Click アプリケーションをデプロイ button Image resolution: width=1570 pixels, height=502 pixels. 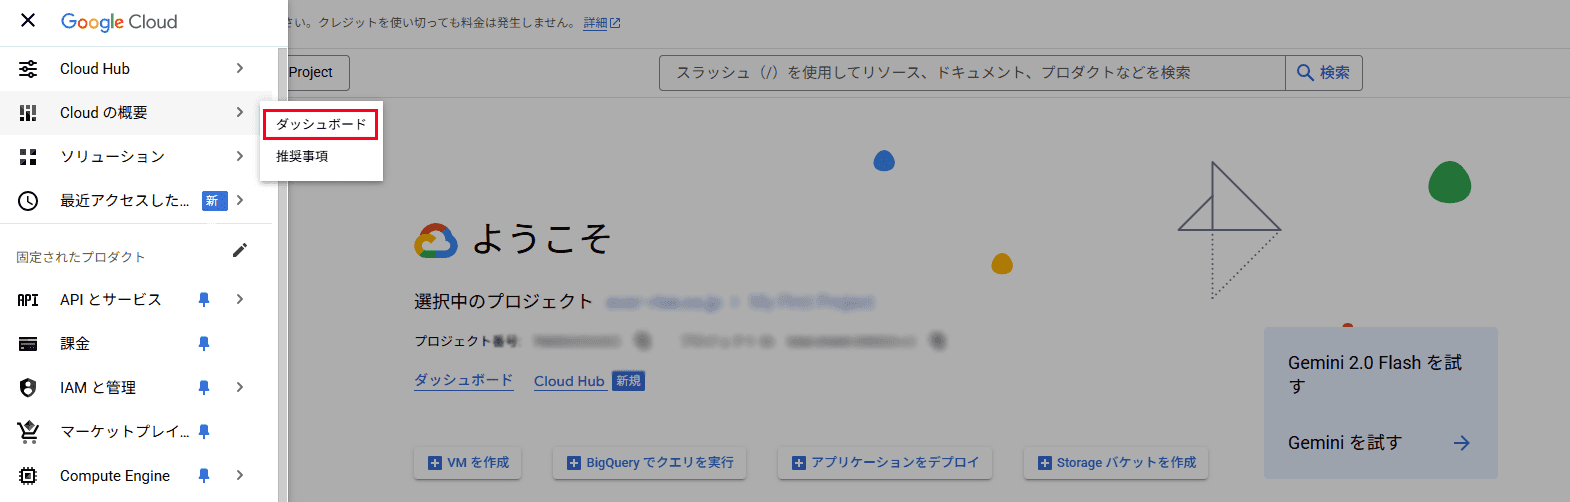(885, 463)
